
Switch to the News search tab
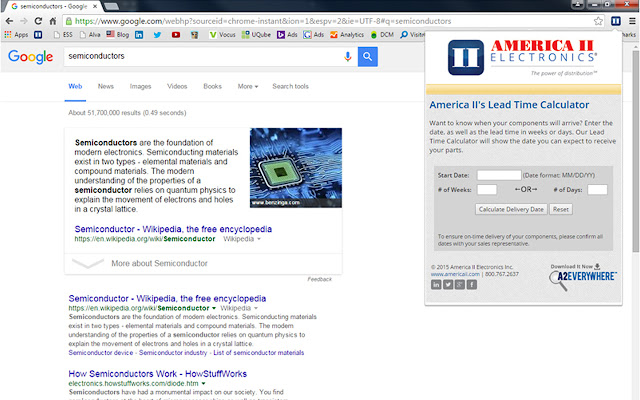pyautogui.click(x=105, y=87)
